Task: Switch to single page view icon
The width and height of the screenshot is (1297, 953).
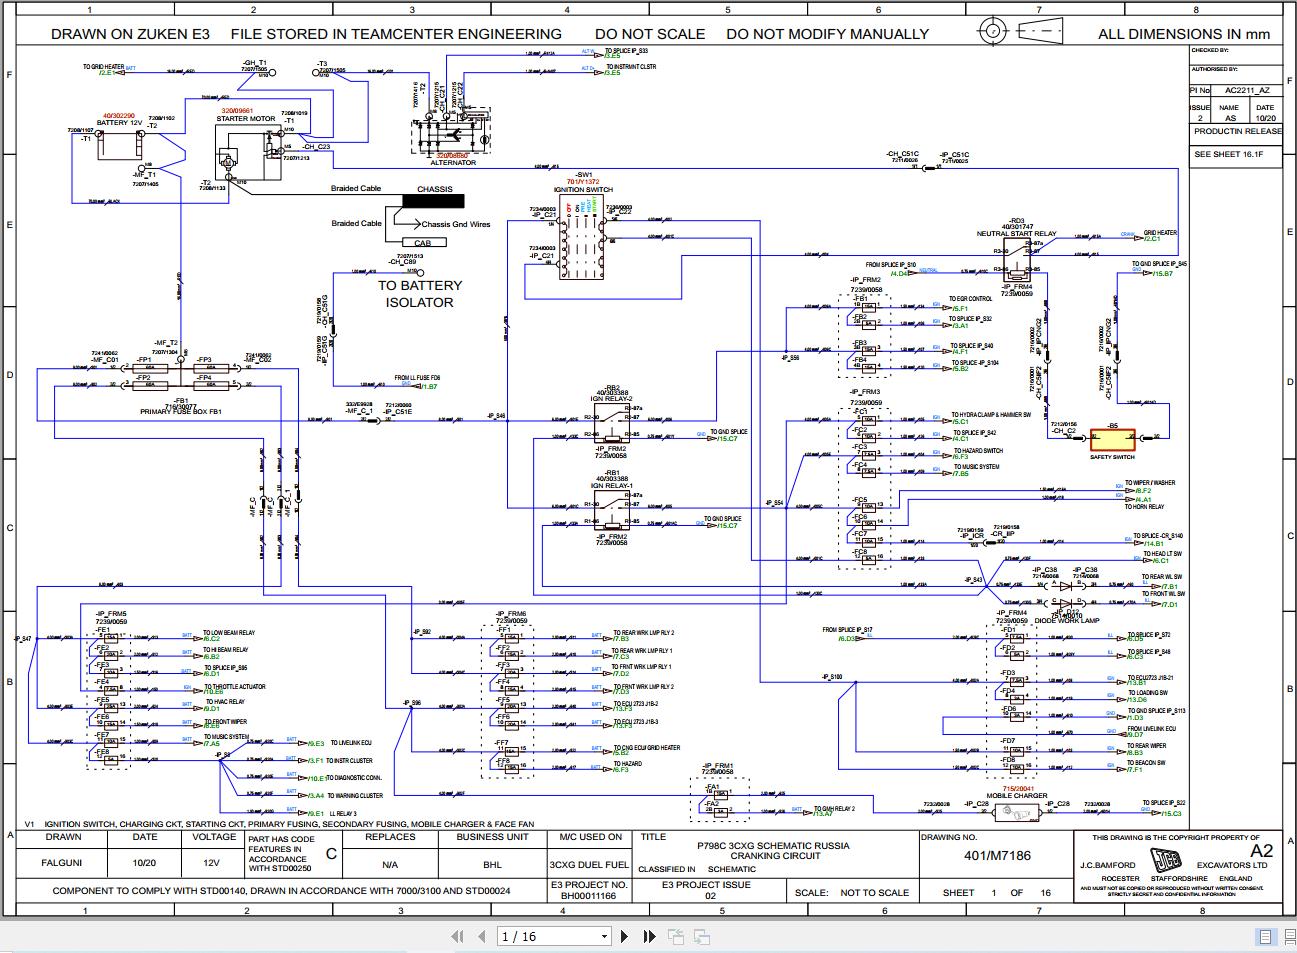Action: [x=1266, y=937]
